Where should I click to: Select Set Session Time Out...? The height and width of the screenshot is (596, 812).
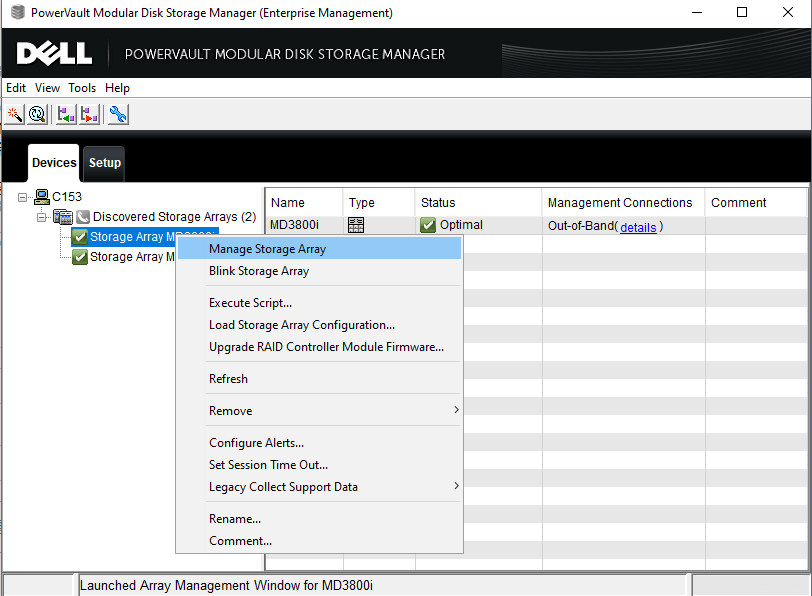click(319, 464)
